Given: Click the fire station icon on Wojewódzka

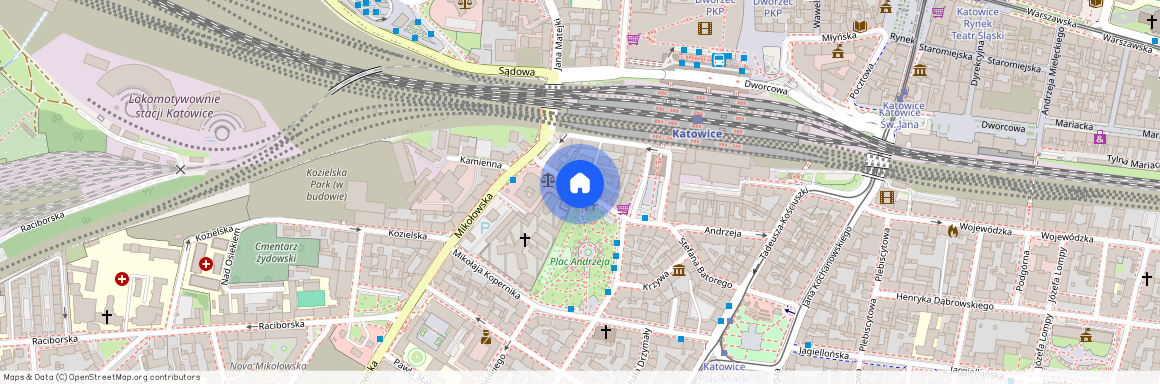Looking at the screenshot, I should pyautogui.click(x=953, y=231).
